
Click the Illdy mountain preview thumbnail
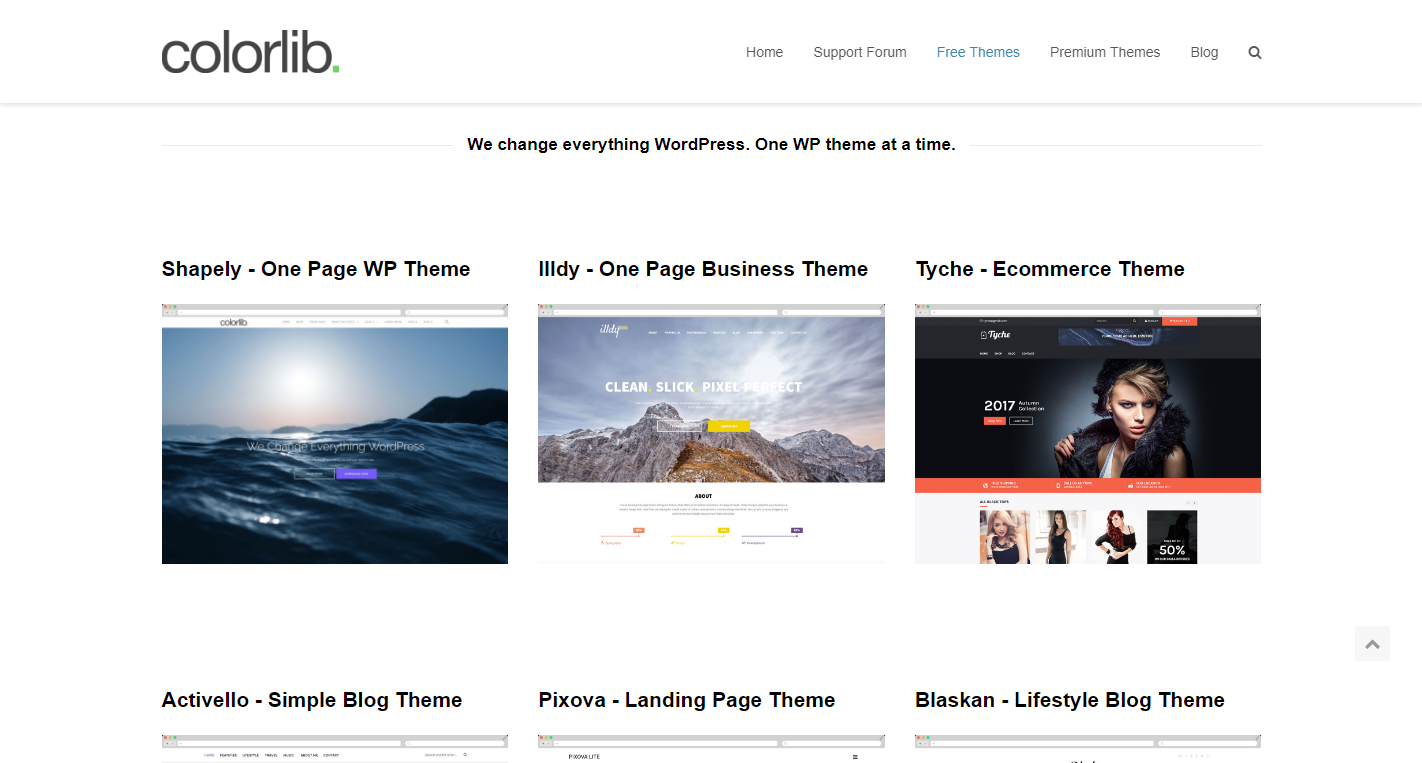[x=711, y=434]
